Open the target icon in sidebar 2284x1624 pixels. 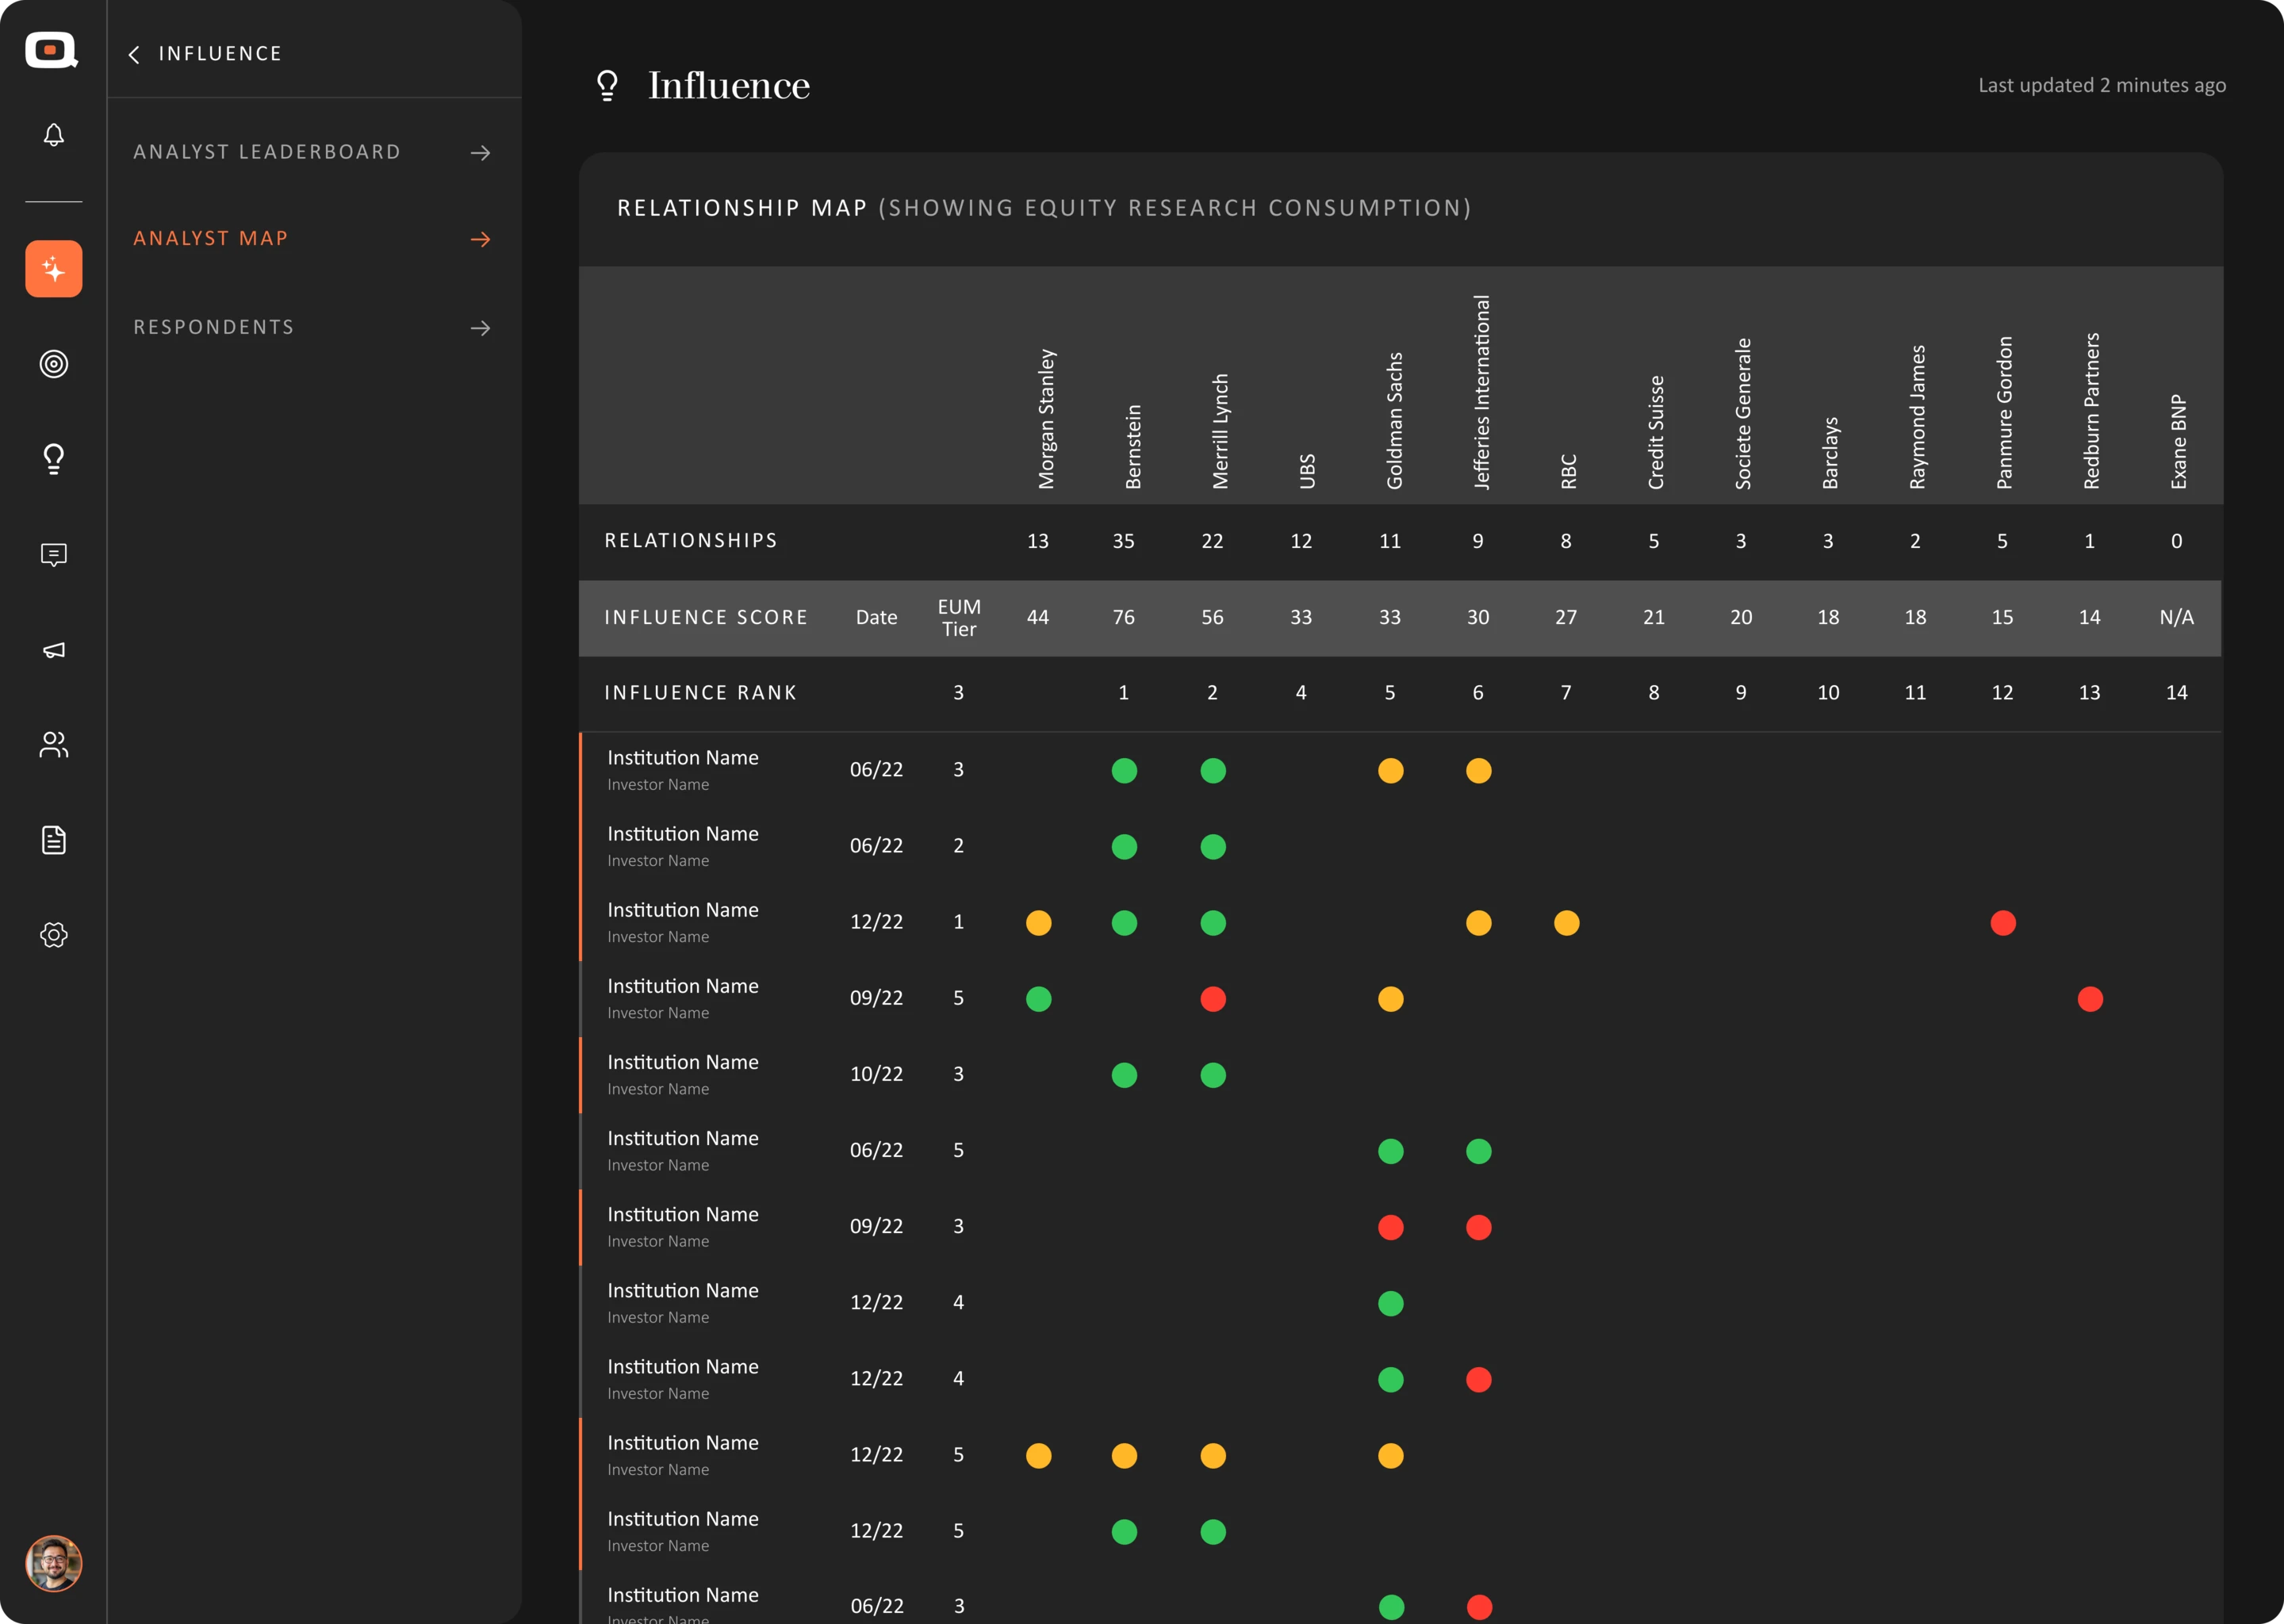point(54,364)
